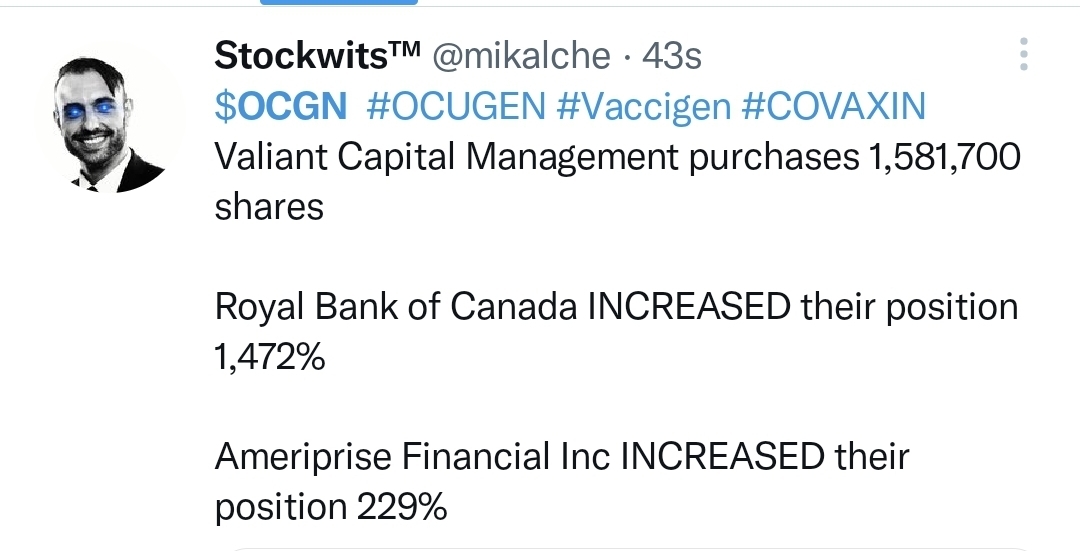Click the 1,472% figure

pos(269,357)
